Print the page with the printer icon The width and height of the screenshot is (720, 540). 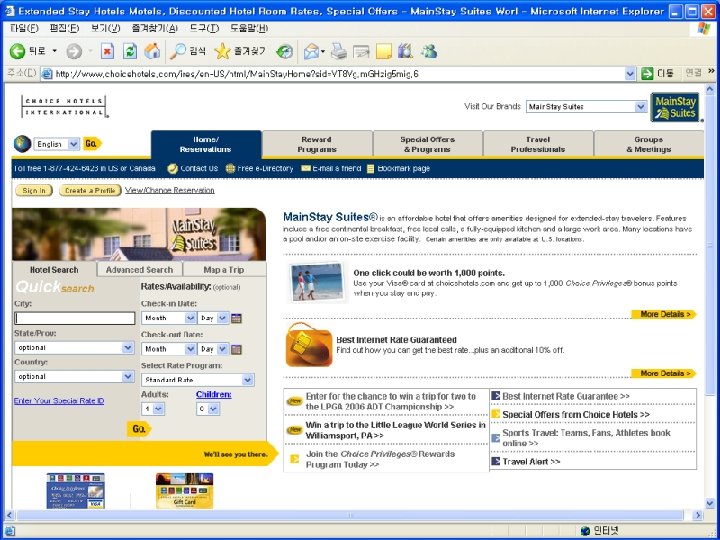coord(339,51)
